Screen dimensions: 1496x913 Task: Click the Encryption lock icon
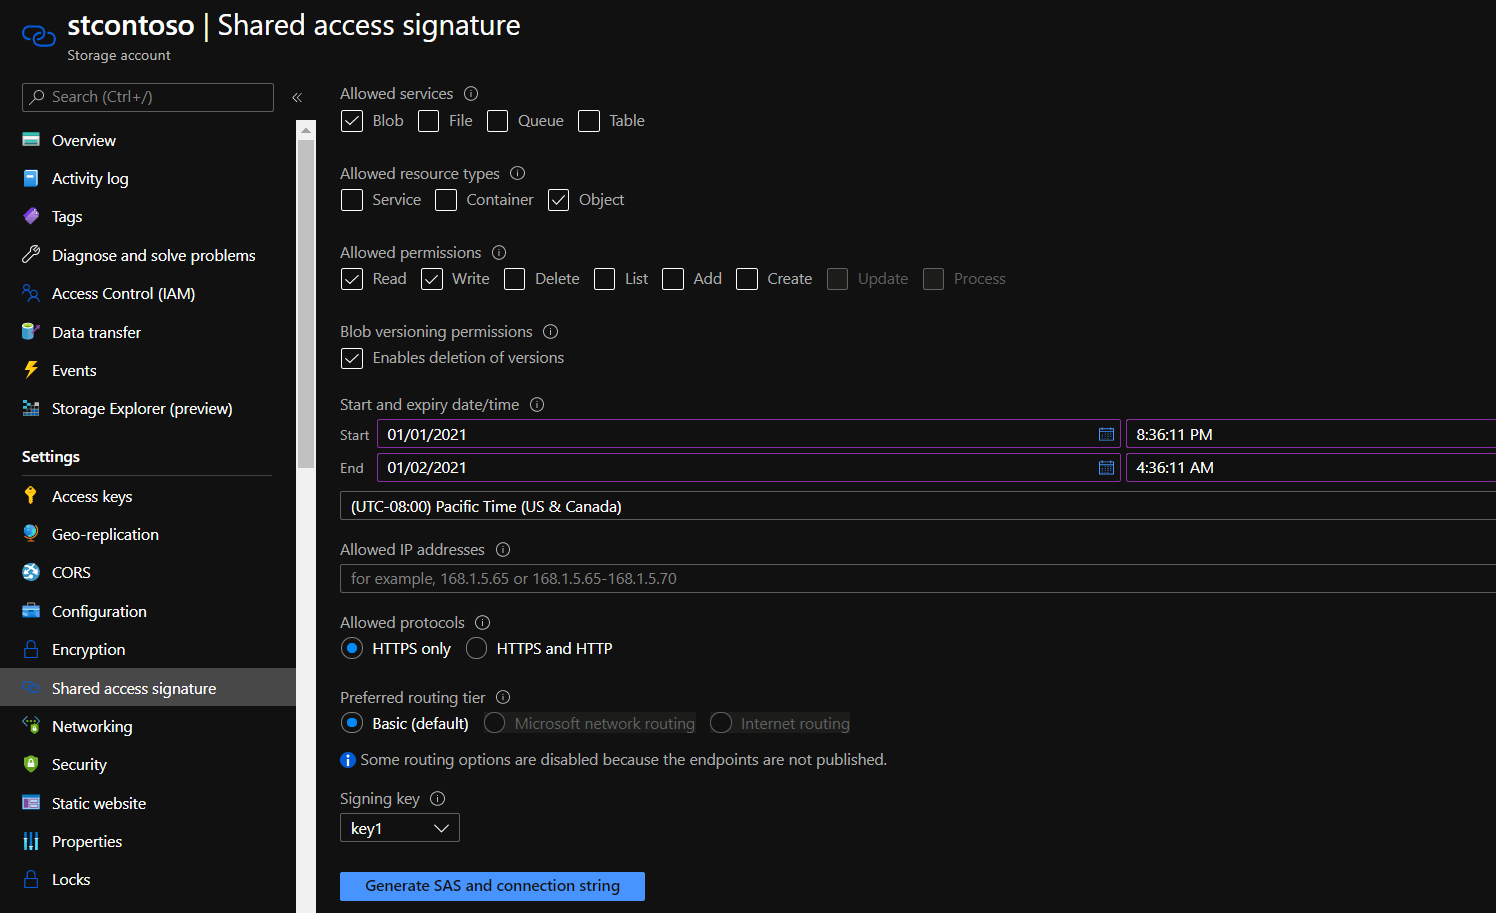pos(31,649)
